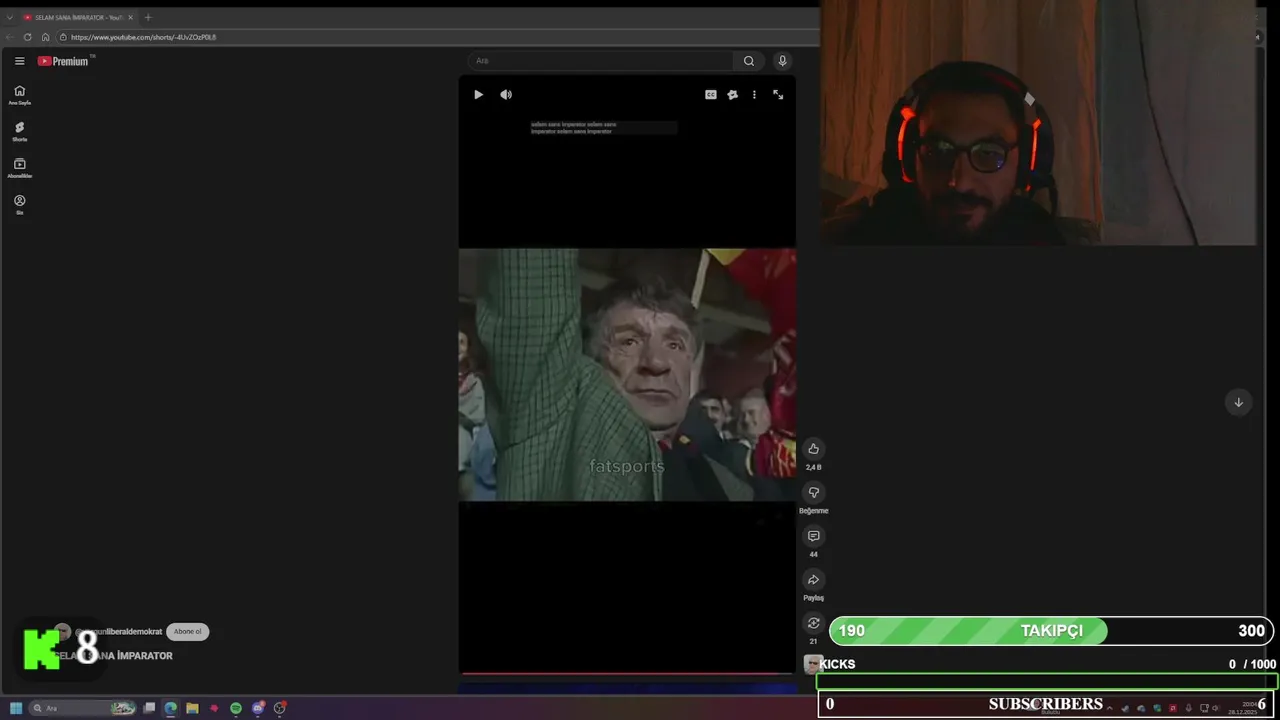Open the channel name beside Abone ol
The height and width of the screenshot is (720, 1280).
pyautogui.click(x=118, y=632)
